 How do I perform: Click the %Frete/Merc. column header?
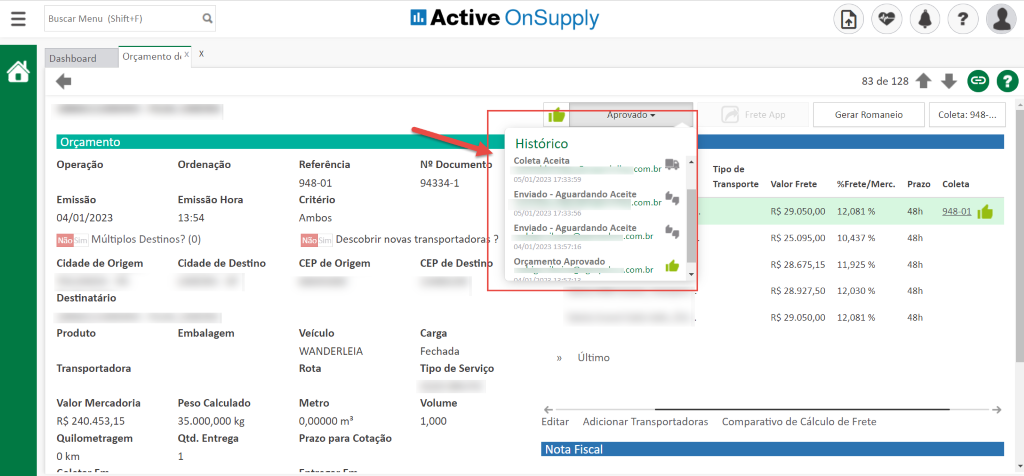click(866, 184)
